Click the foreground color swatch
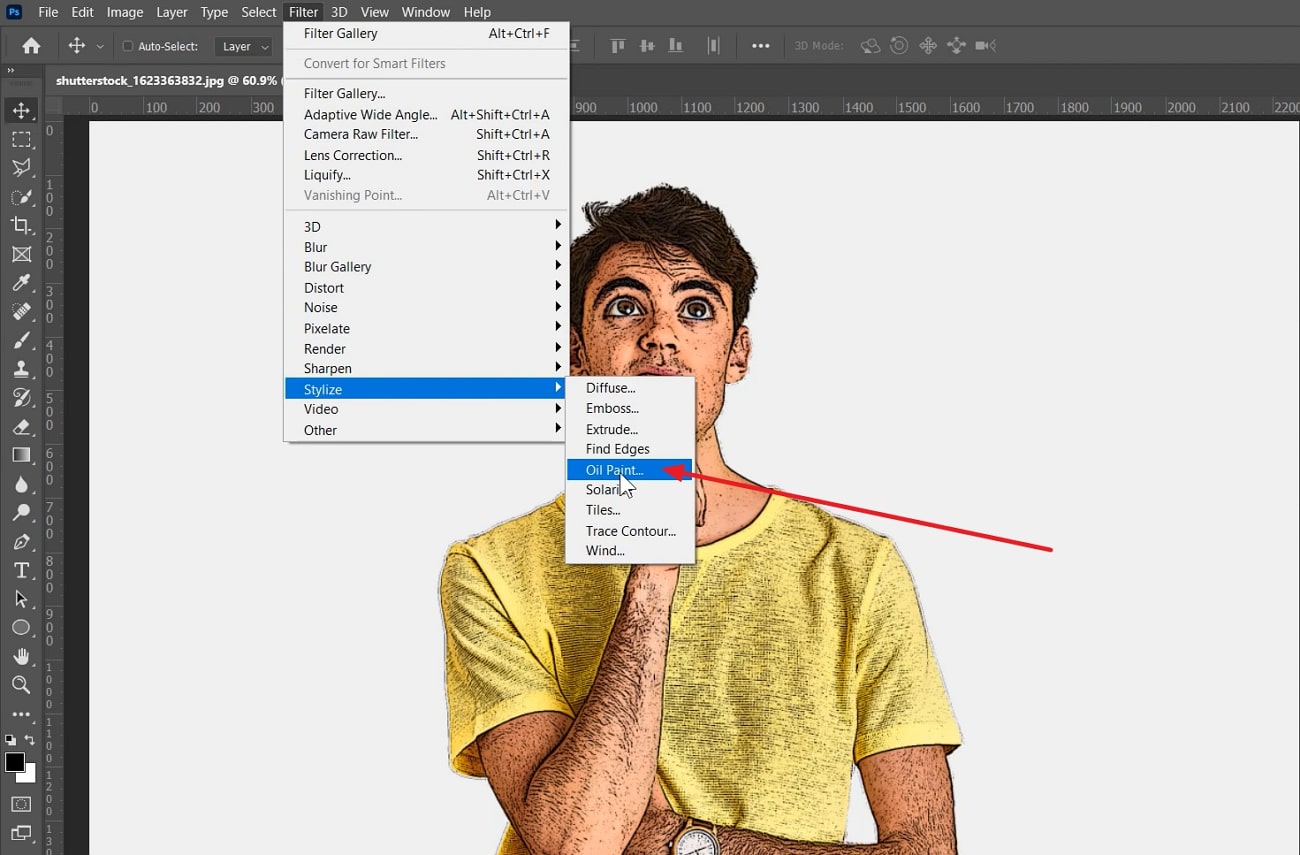The width and height of the screenshot is (1300, 855). coord(14,763)
